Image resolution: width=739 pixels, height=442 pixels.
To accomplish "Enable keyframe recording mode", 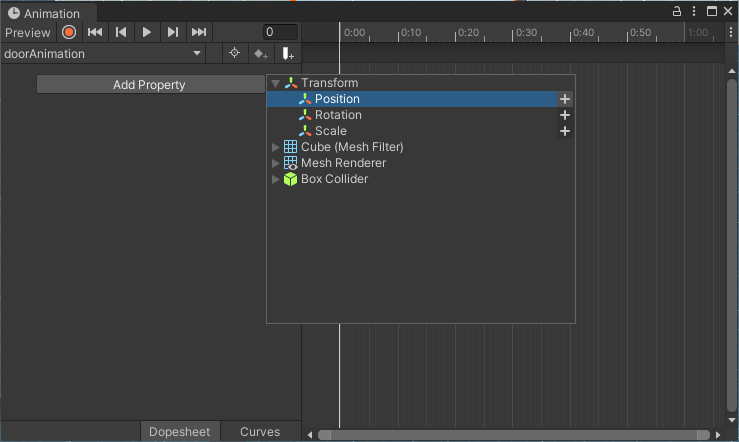I will (69, 33).
